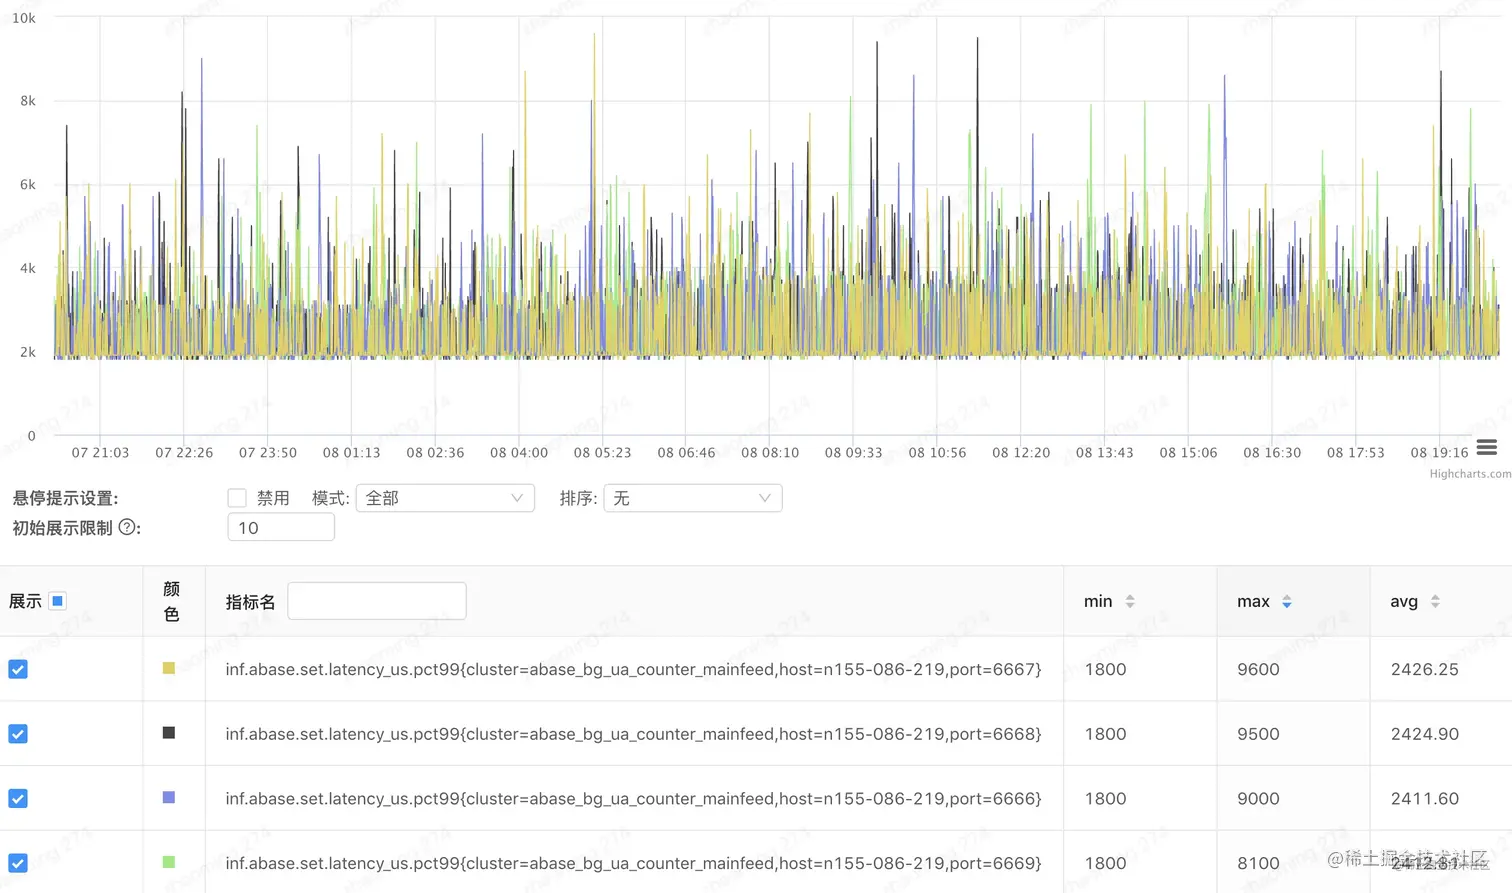This screenshot has height=893, width=1512.
Task: Uncheck the display checkbox for port=6666 row
Action: [18, 798]
